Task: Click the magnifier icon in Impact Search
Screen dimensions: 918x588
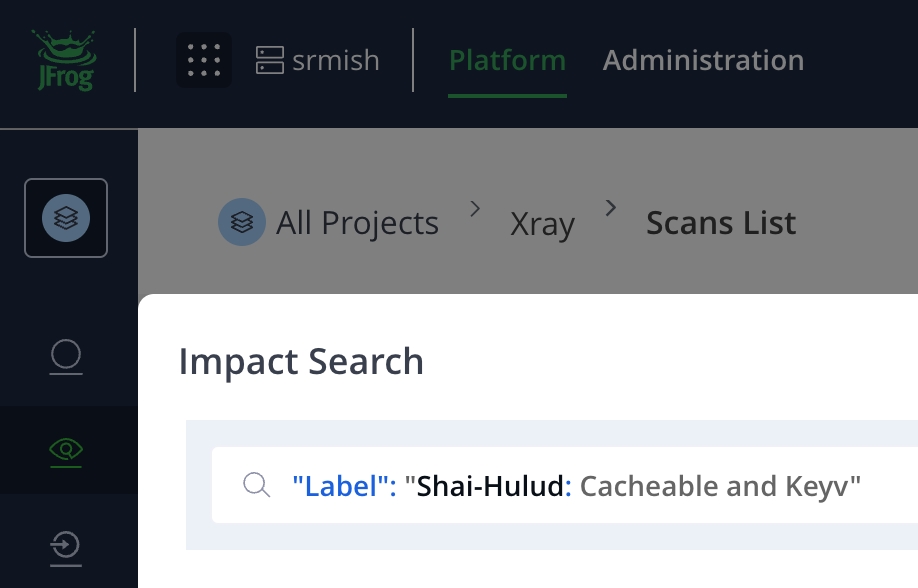Action: [256, 485]
